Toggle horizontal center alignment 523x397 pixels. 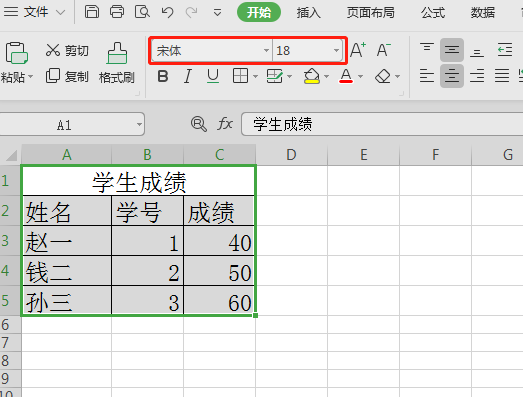[452, 76]
